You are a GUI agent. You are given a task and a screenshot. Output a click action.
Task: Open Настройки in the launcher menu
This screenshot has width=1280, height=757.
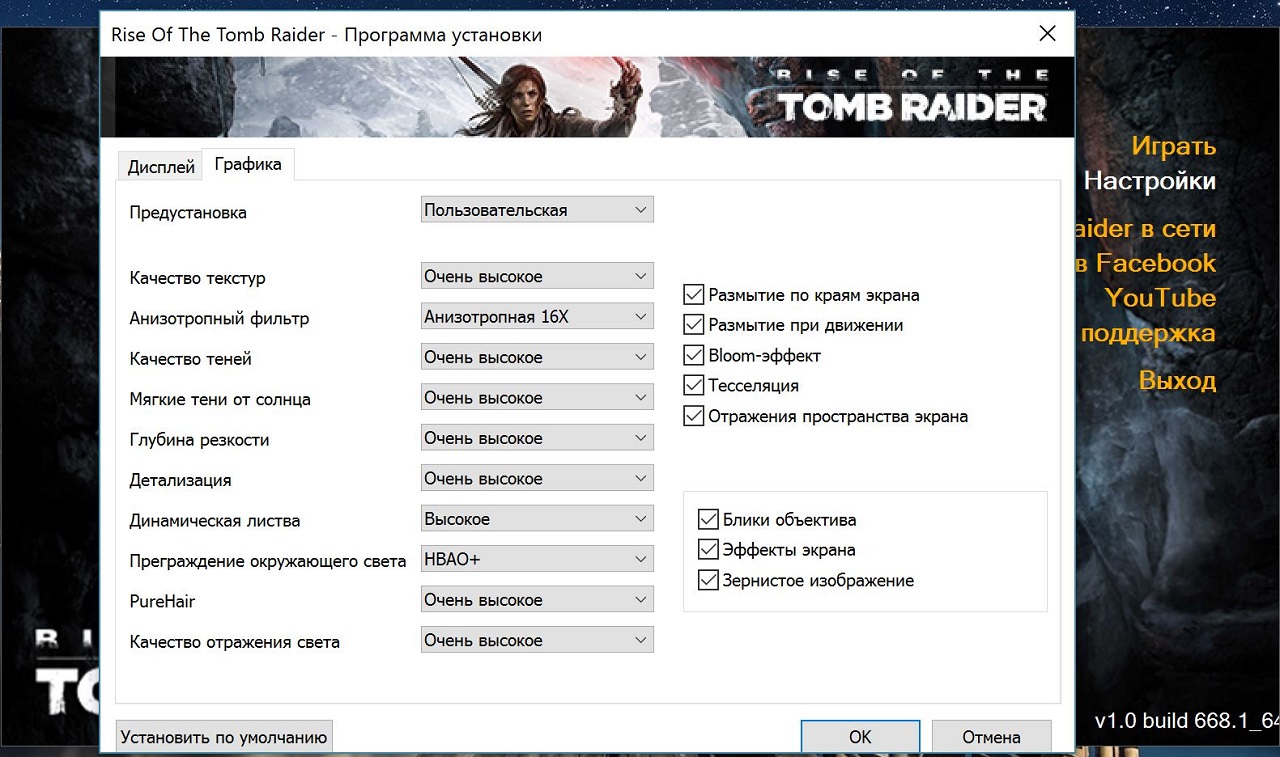point(1149,181)
